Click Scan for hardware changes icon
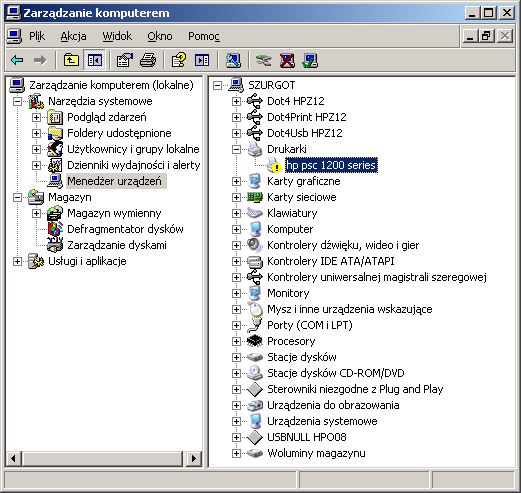 [x=233, y=60]
